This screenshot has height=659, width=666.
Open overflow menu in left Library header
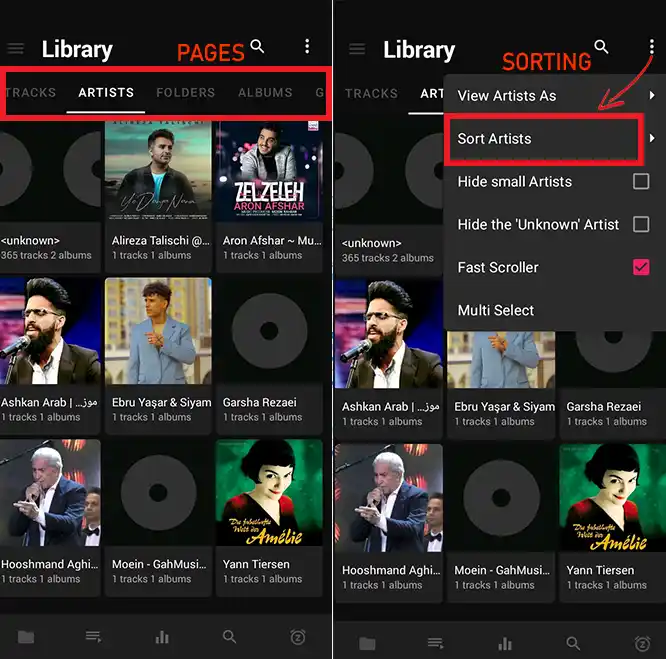tap(307, 46)
